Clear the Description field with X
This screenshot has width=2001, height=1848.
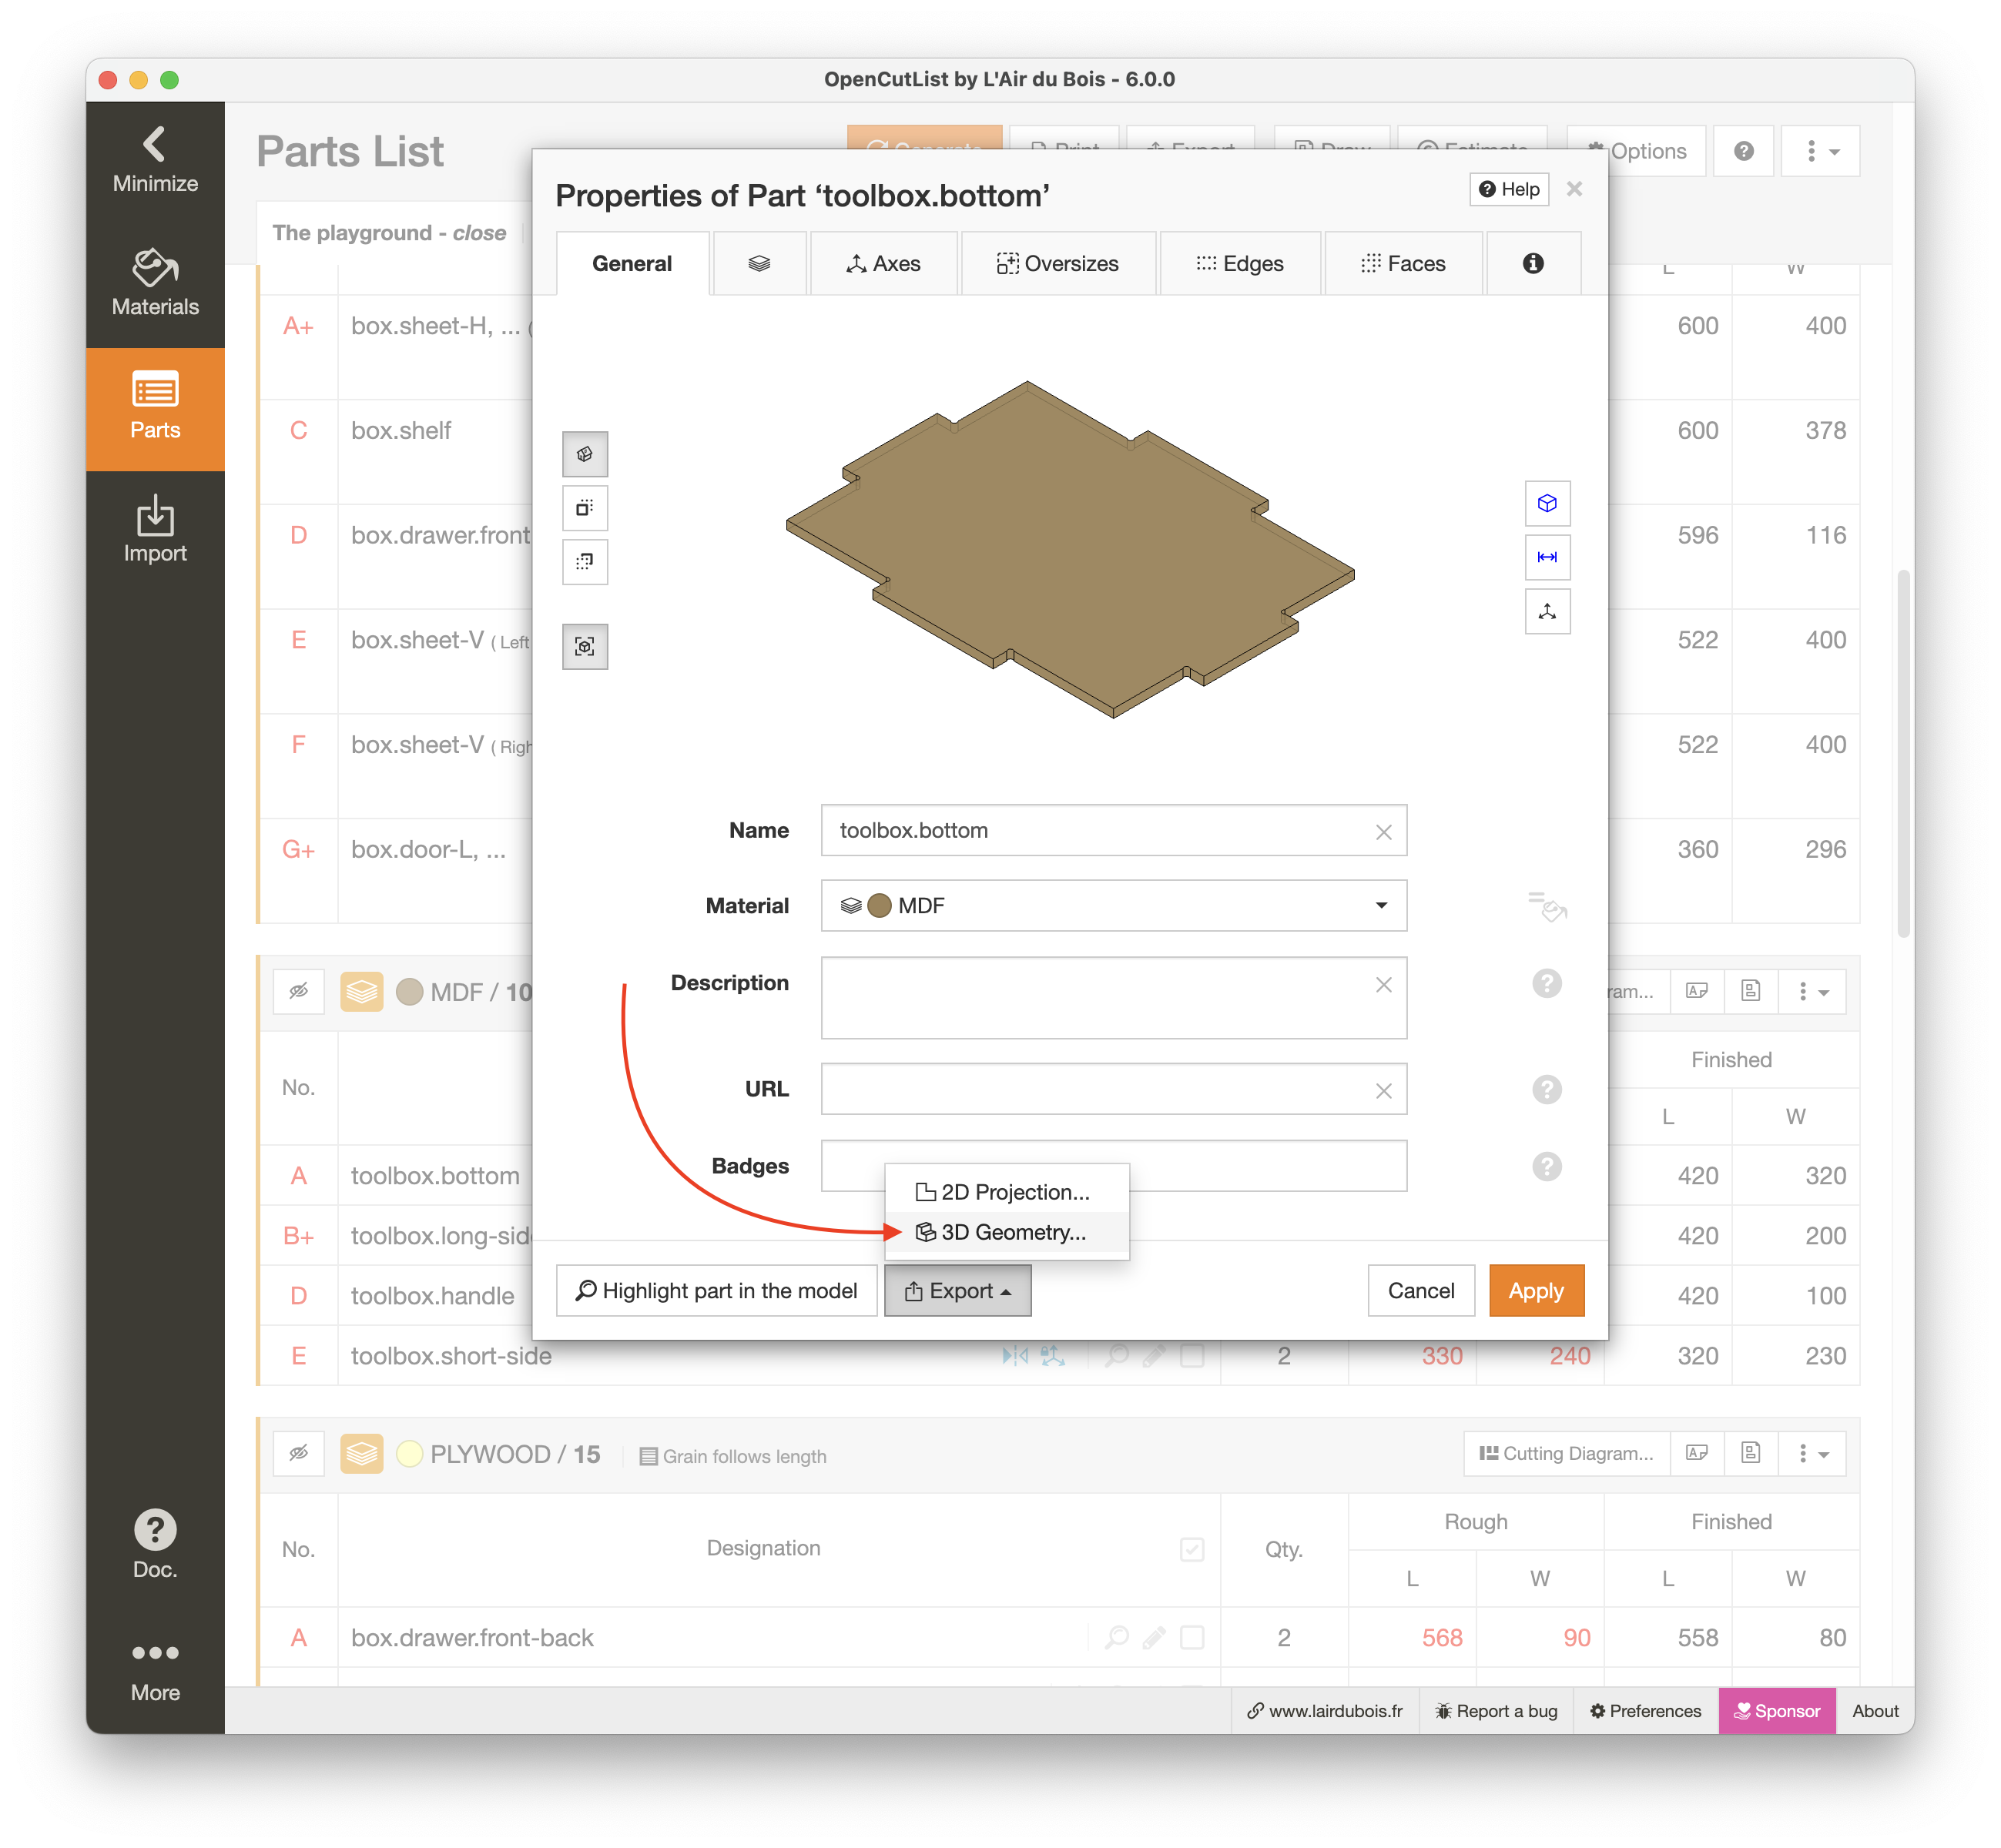click(x=1383, y=985)
